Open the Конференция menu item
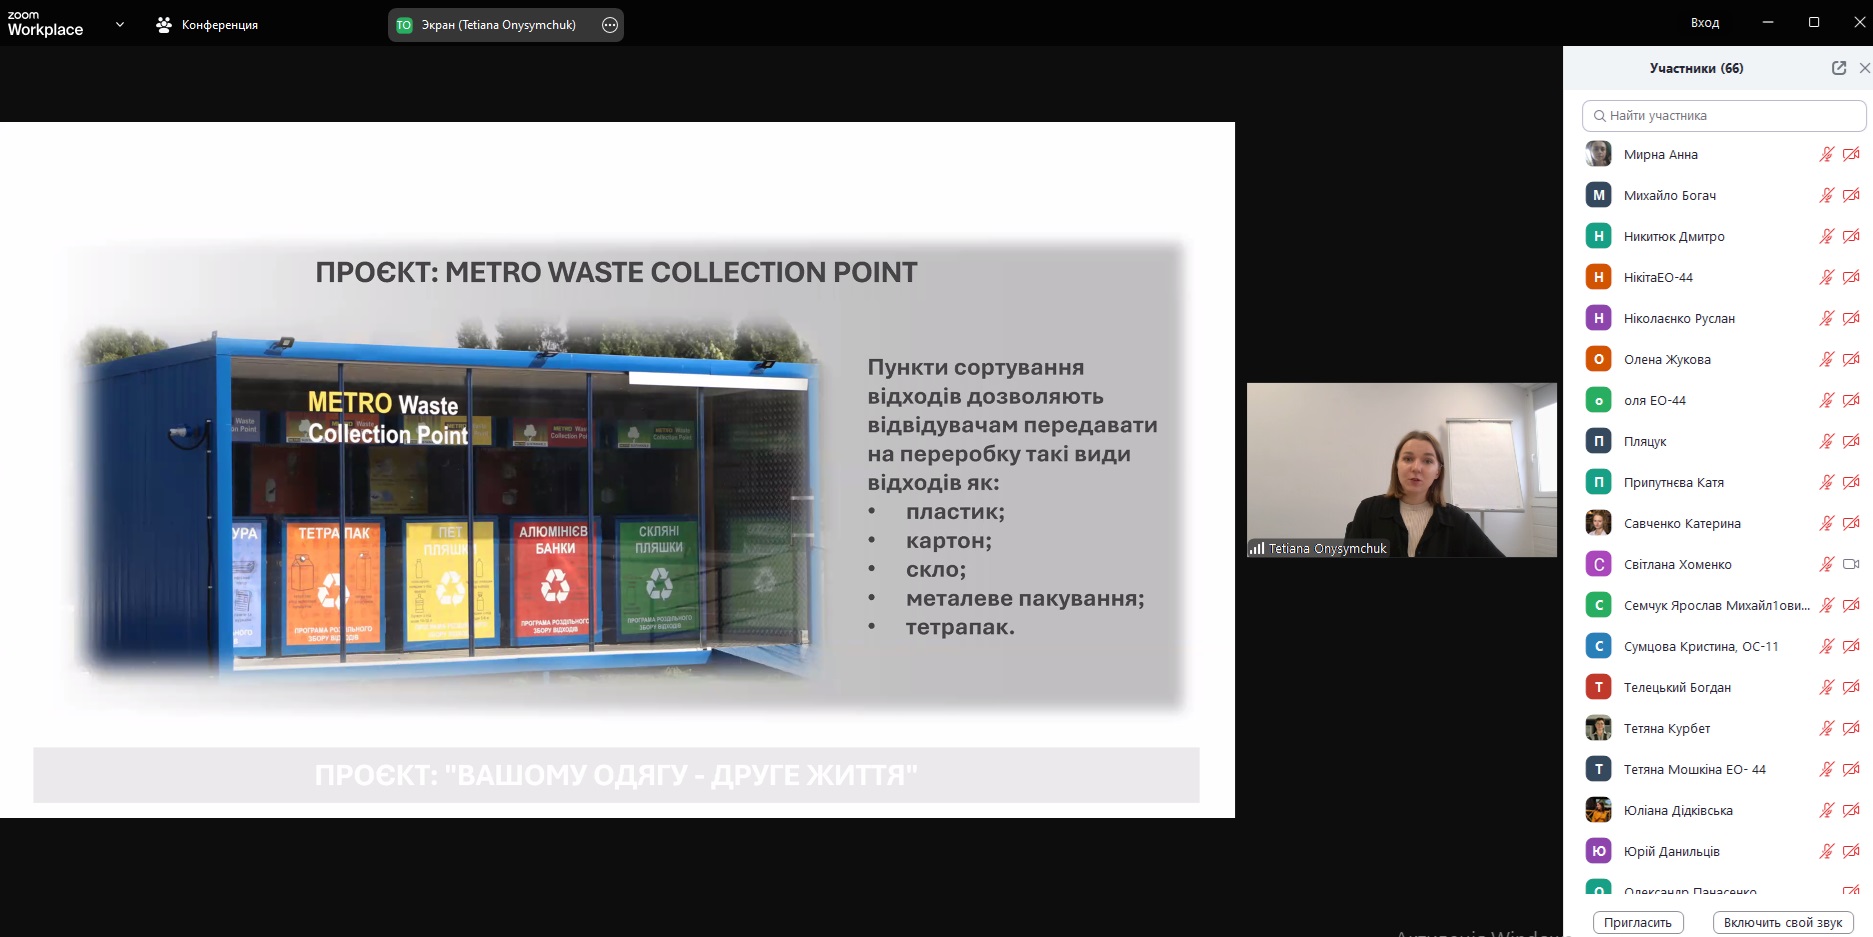The image size is (1873, 937). 219,25
